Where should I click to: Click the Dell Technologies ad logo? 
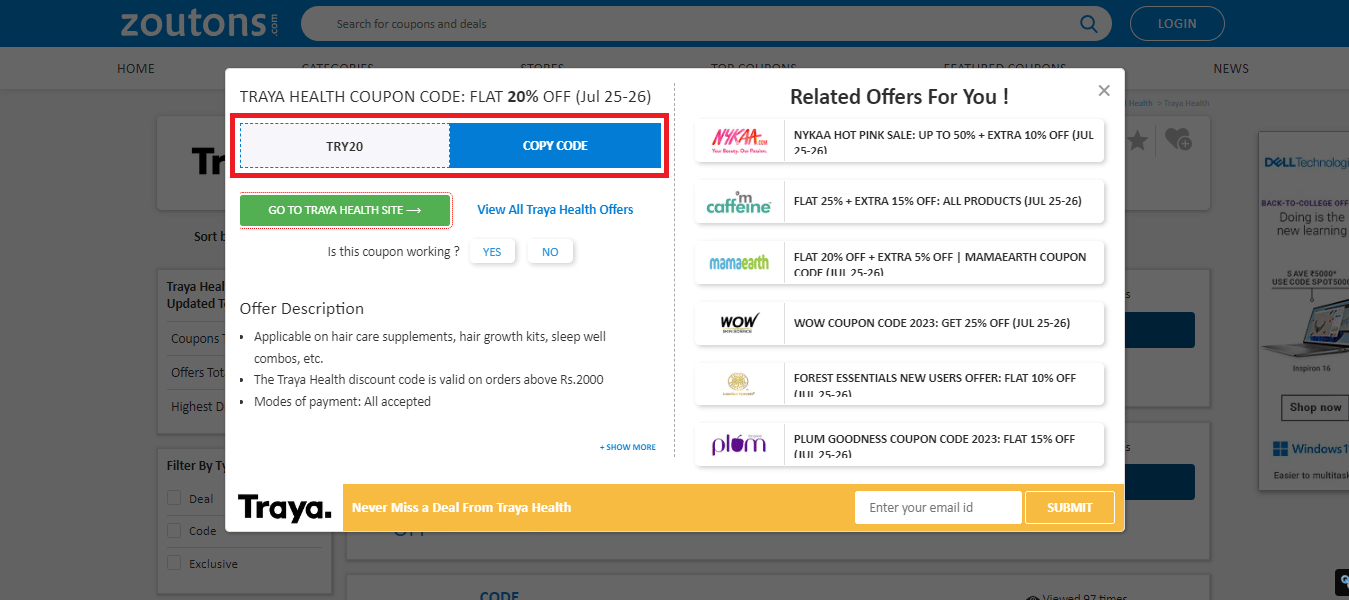1306,162
